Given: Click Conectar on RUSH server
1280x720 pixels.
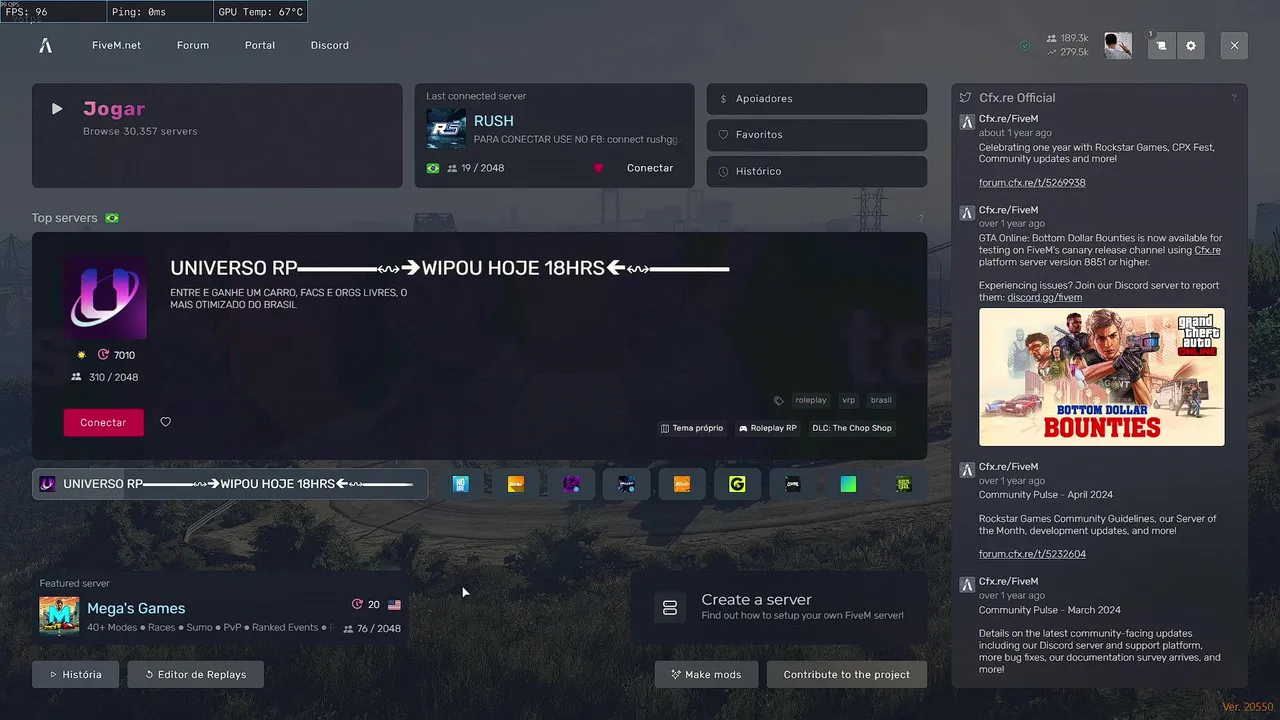Looking at the screenshot, I should pos(650,168).
